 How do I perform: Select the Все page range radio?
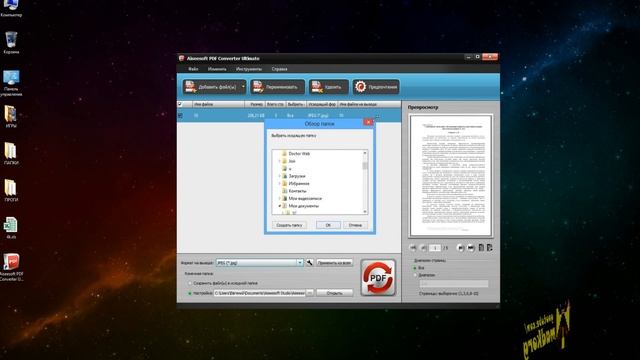coord(415,268)
